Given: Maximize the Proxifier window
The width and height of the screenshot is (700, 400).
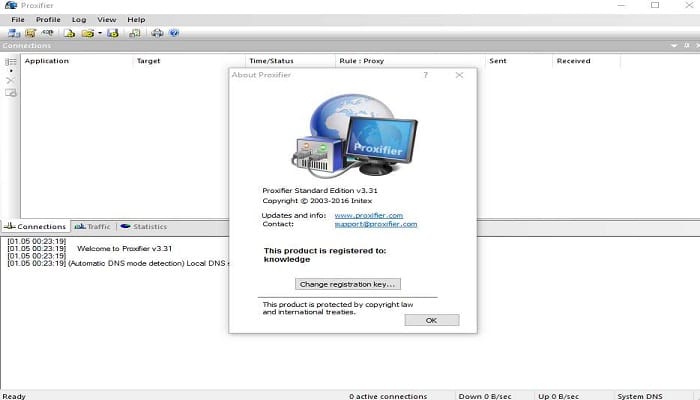Looking at the screenshot, I should point(655,5).
